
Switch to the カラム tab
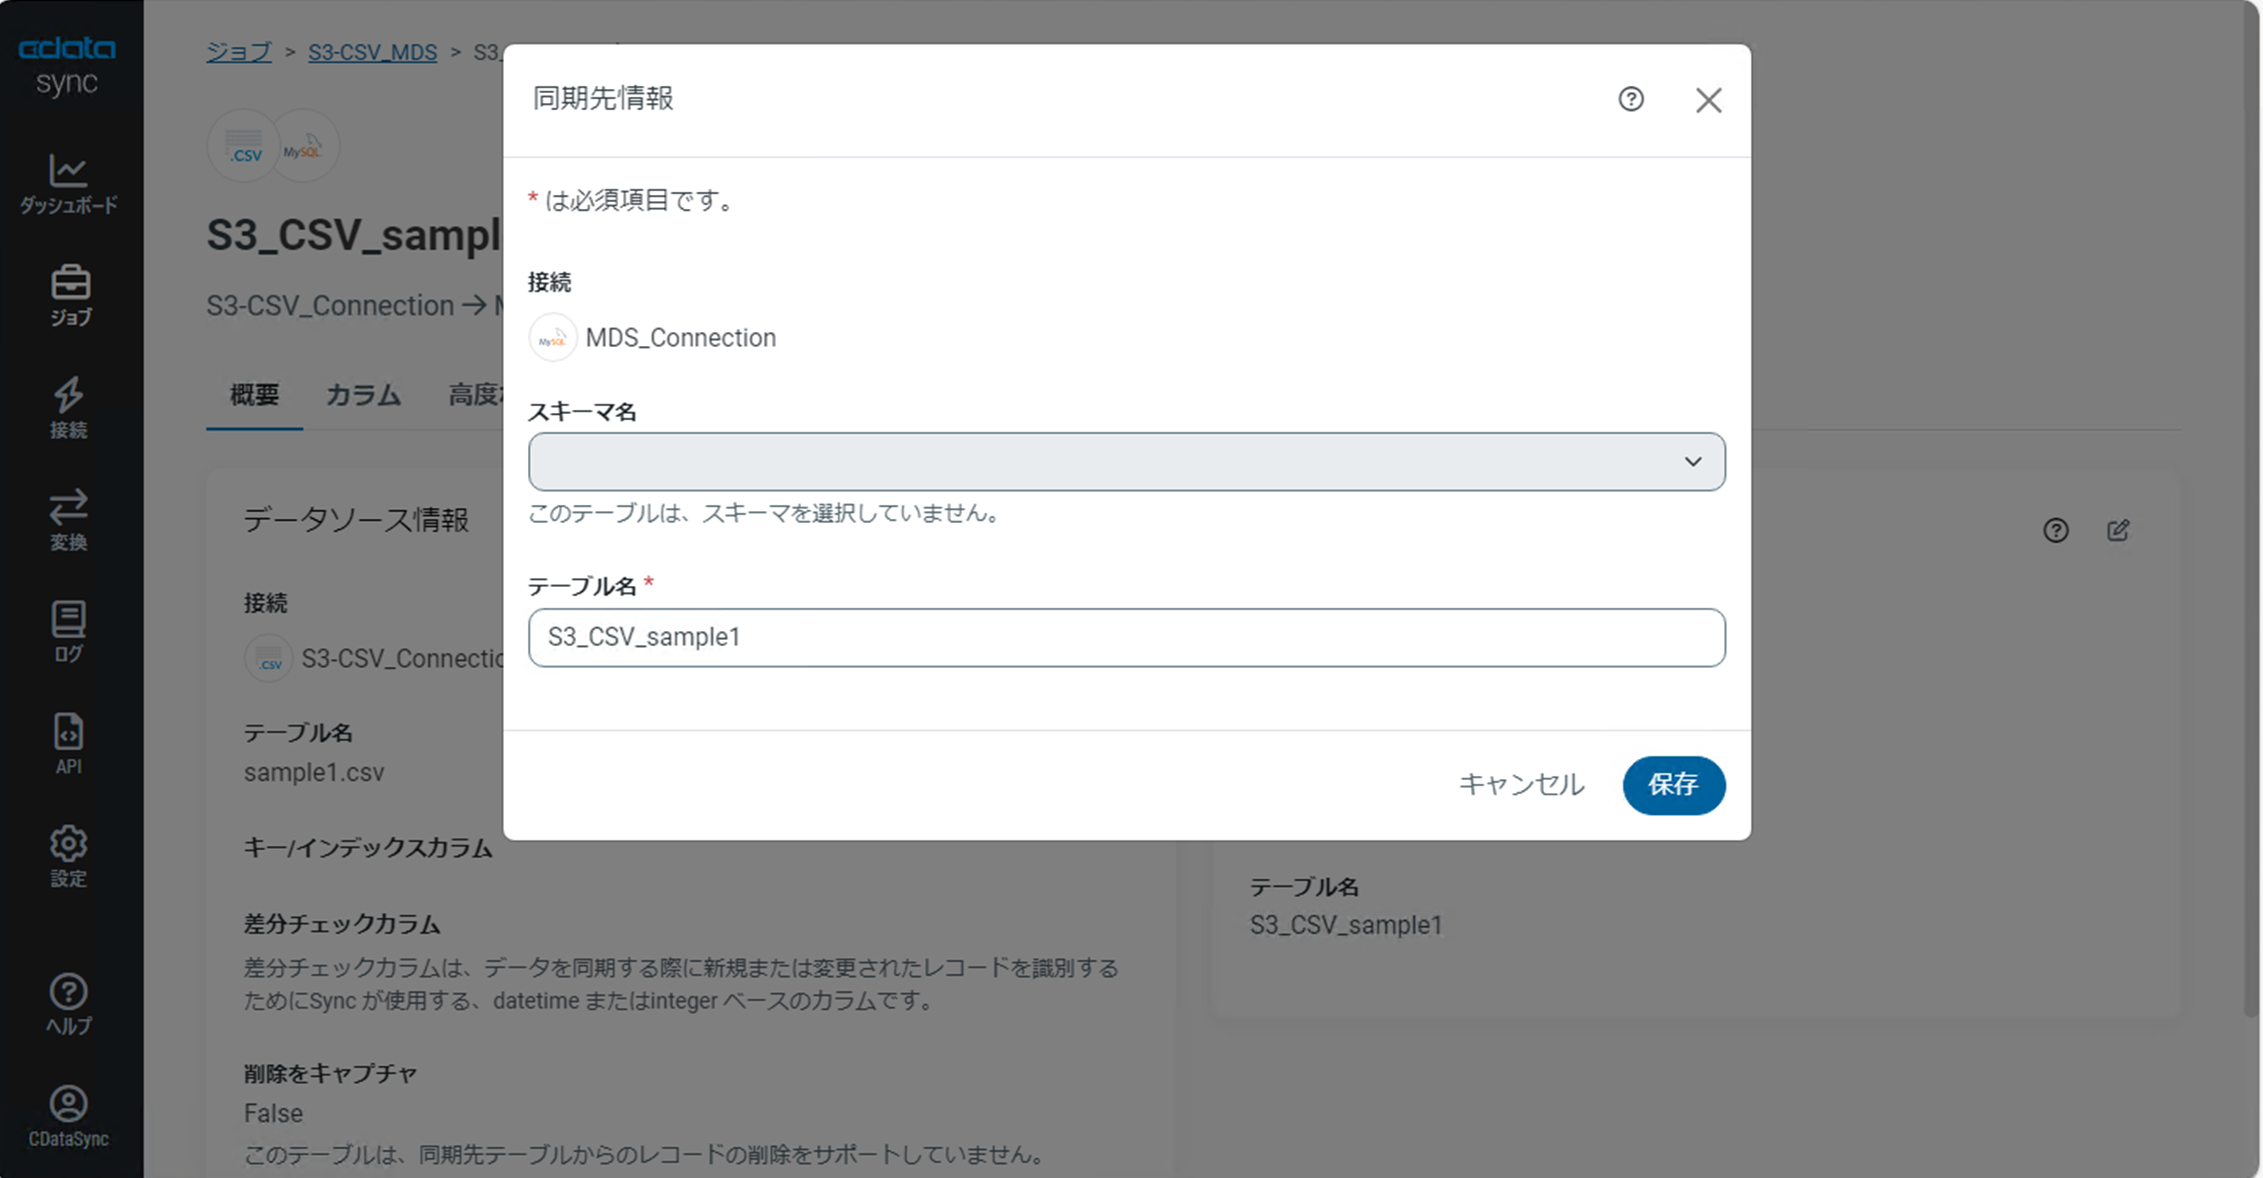(363, 395)
